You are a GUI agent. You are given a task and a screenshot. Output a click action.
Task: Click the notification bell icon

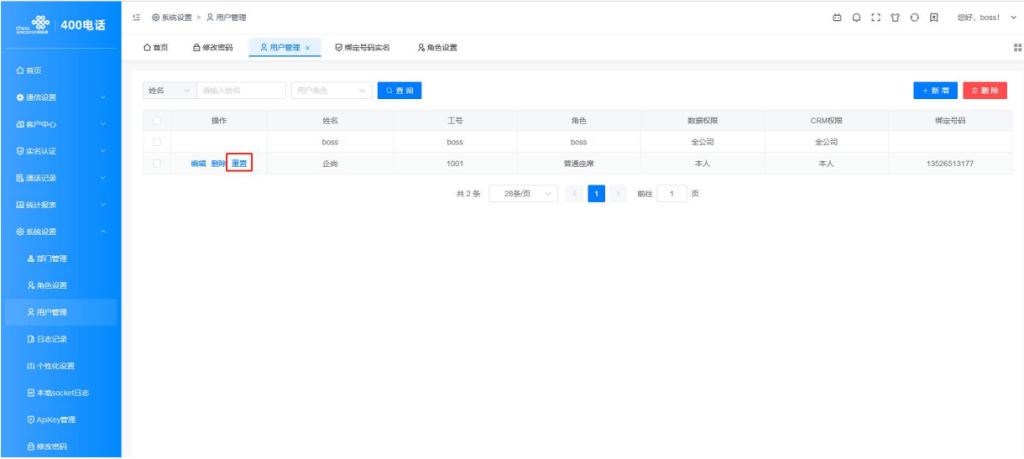pos(856,18)
